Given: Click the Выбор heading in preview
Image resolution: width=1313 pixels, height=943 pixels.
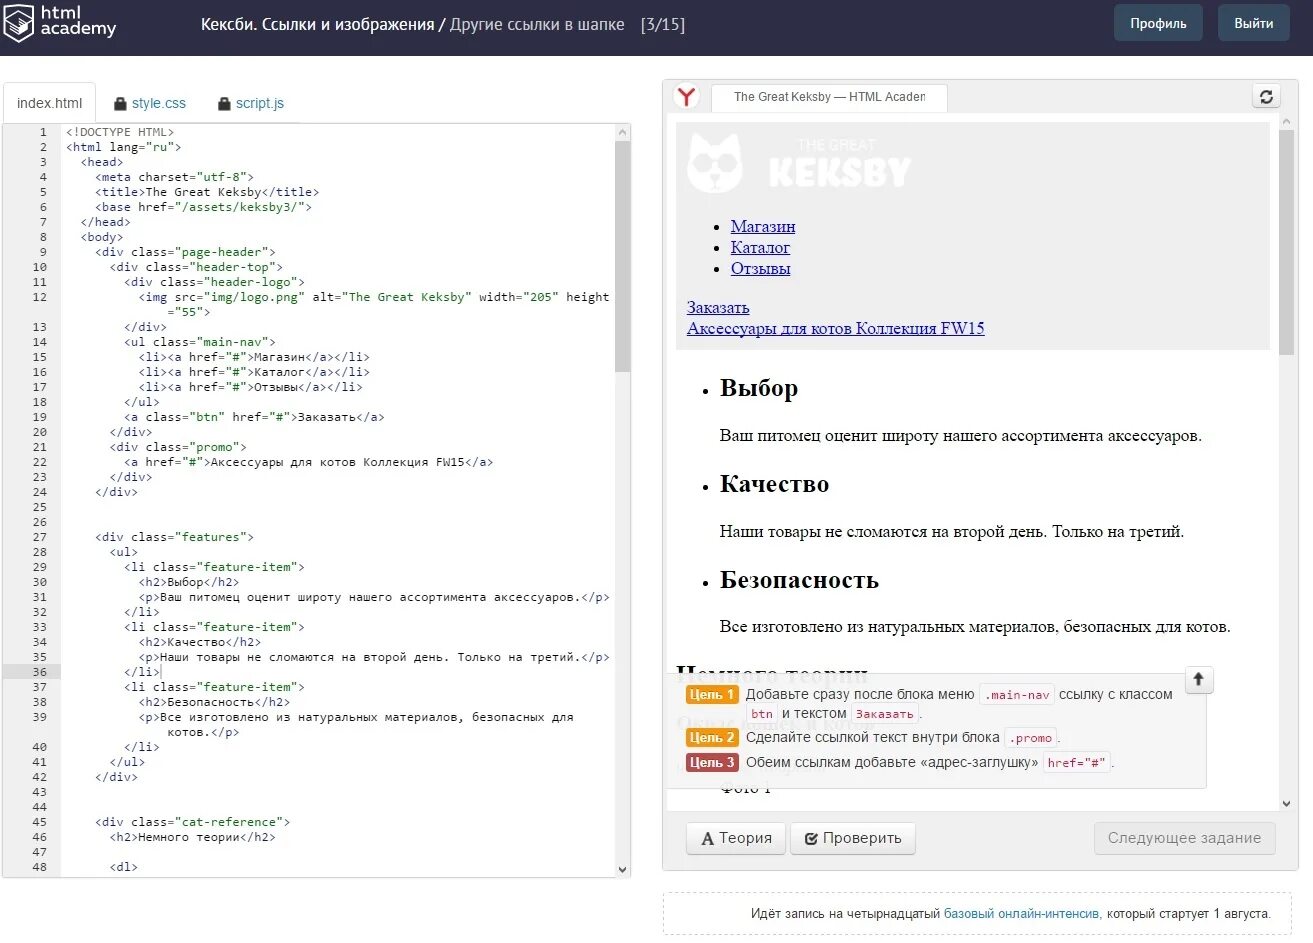Looking at the screenshot, I should click(759, 388).
